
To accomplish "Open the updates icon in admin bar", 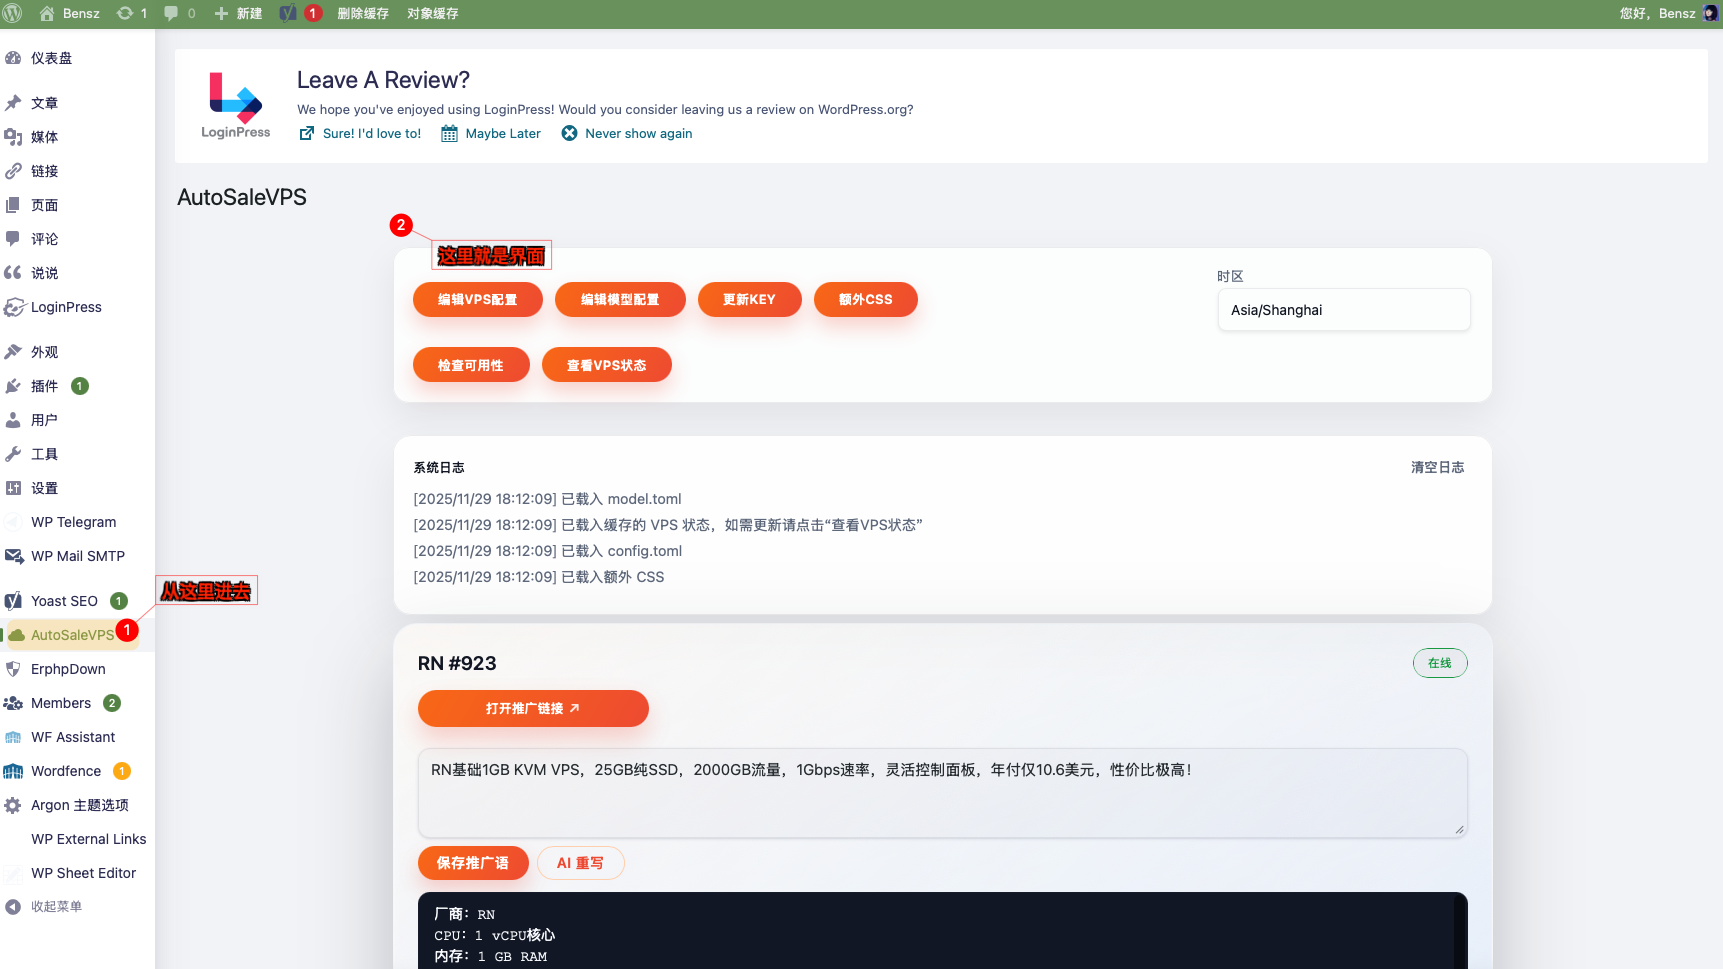I will click(125, 13).
